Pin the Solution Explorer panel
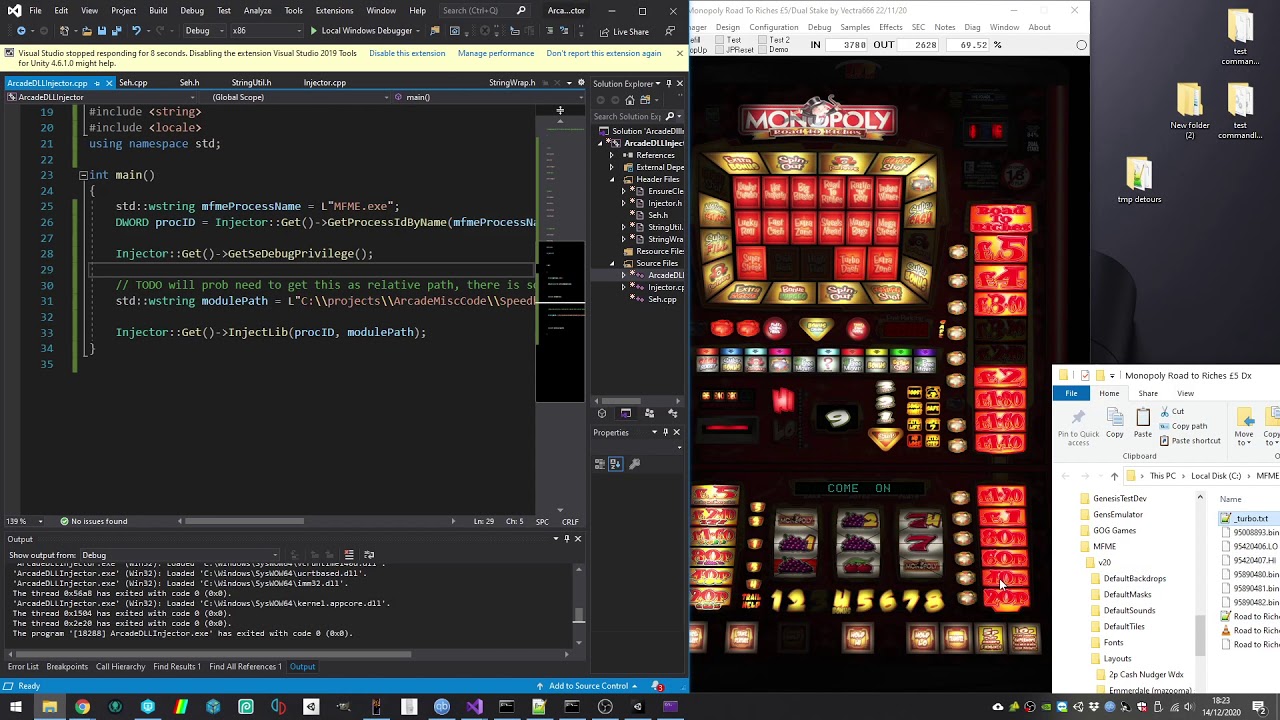 pyautogui.click(x=668, y=83)
